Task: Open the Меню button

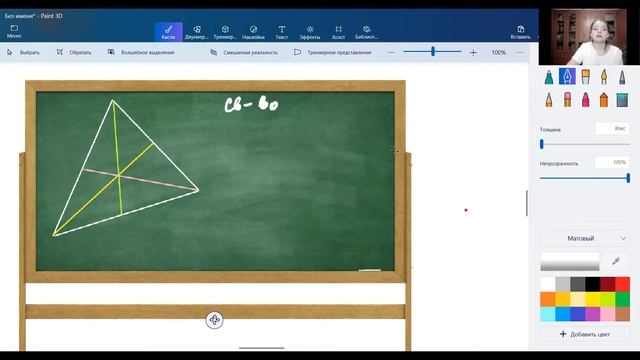Action: coord(14,31)
